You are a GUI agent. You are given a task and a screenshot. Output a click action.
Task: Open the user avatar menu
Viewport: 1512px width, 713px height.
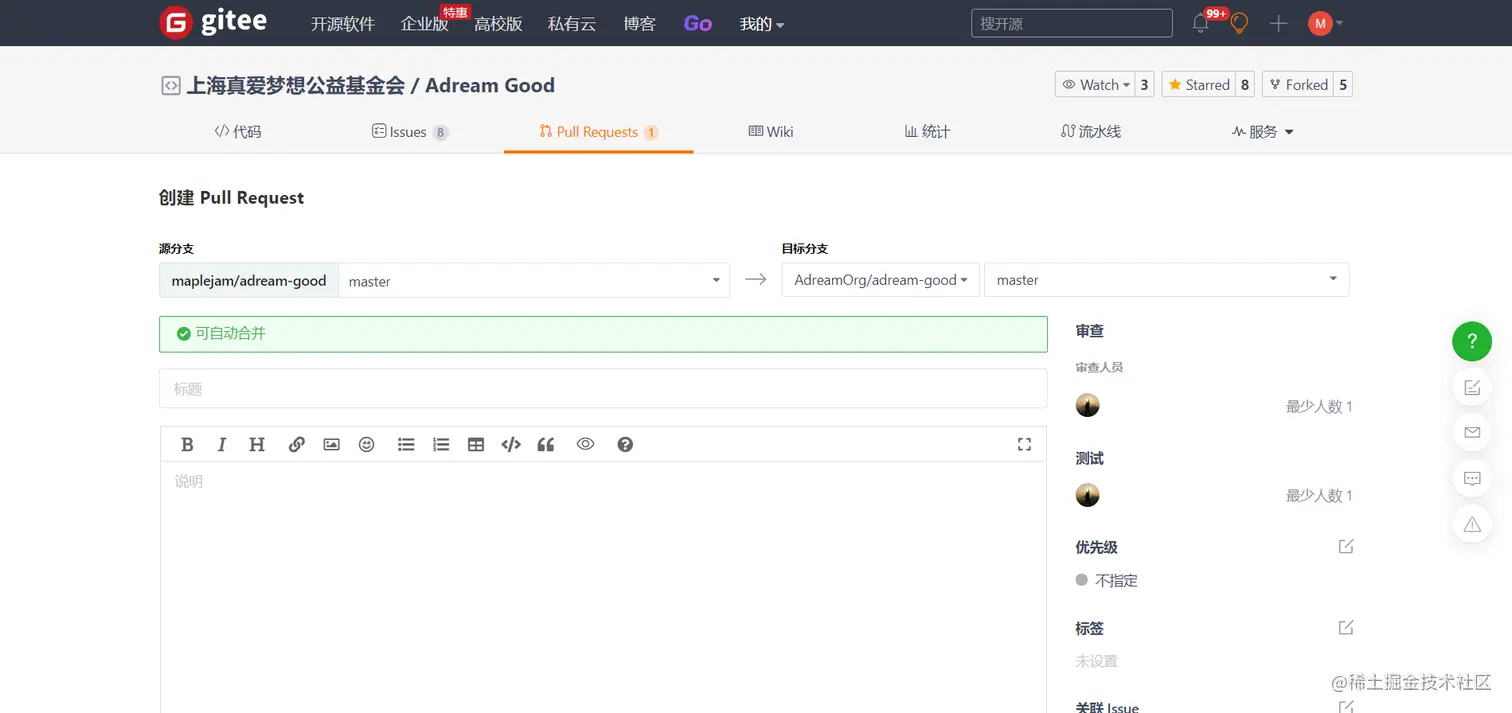tap(1325, 23)
